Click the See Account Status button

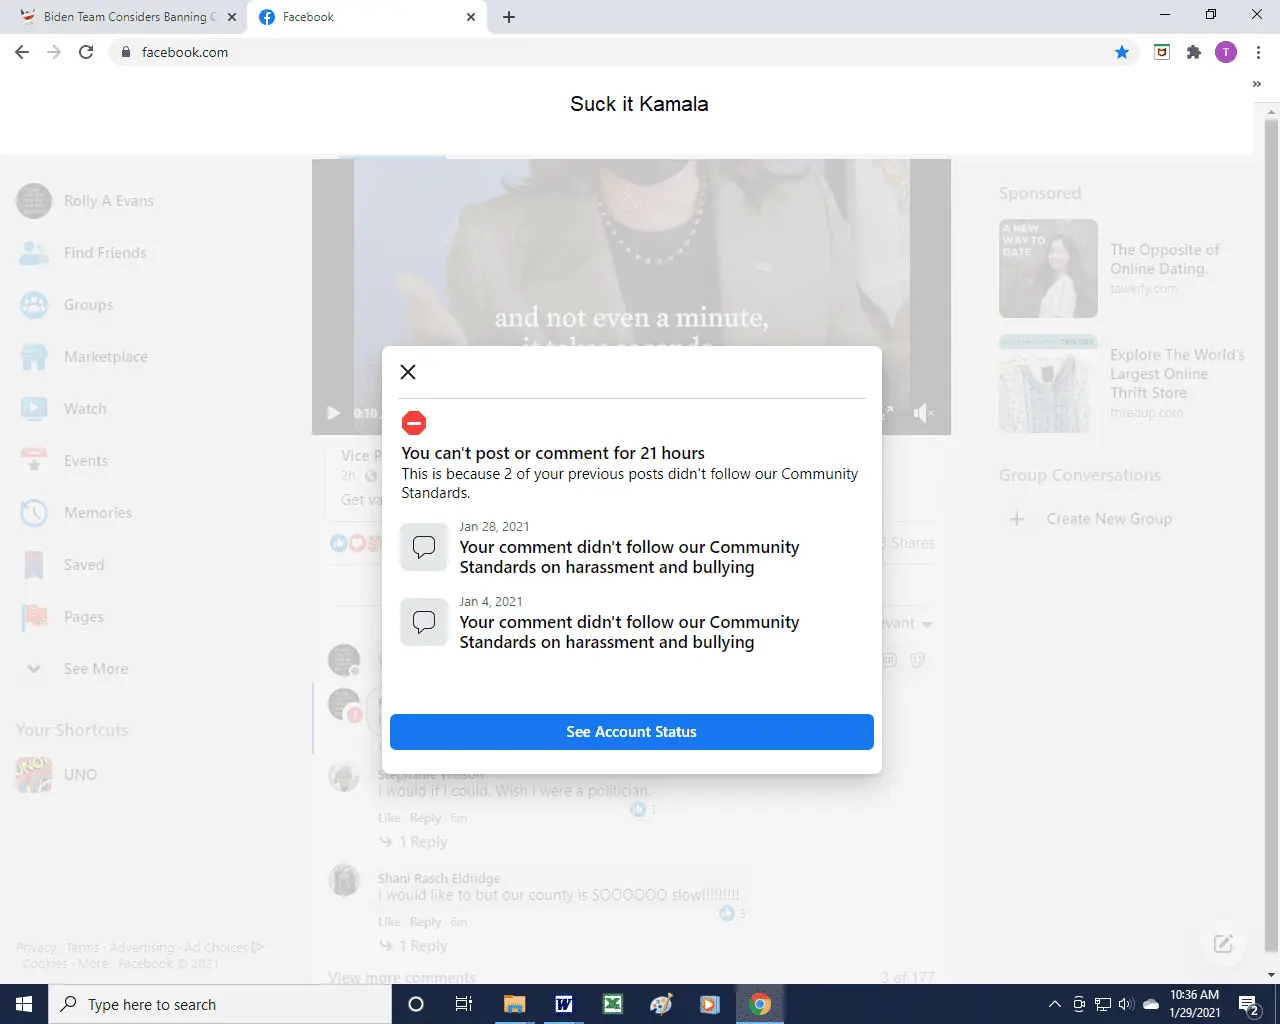point(631,732)
